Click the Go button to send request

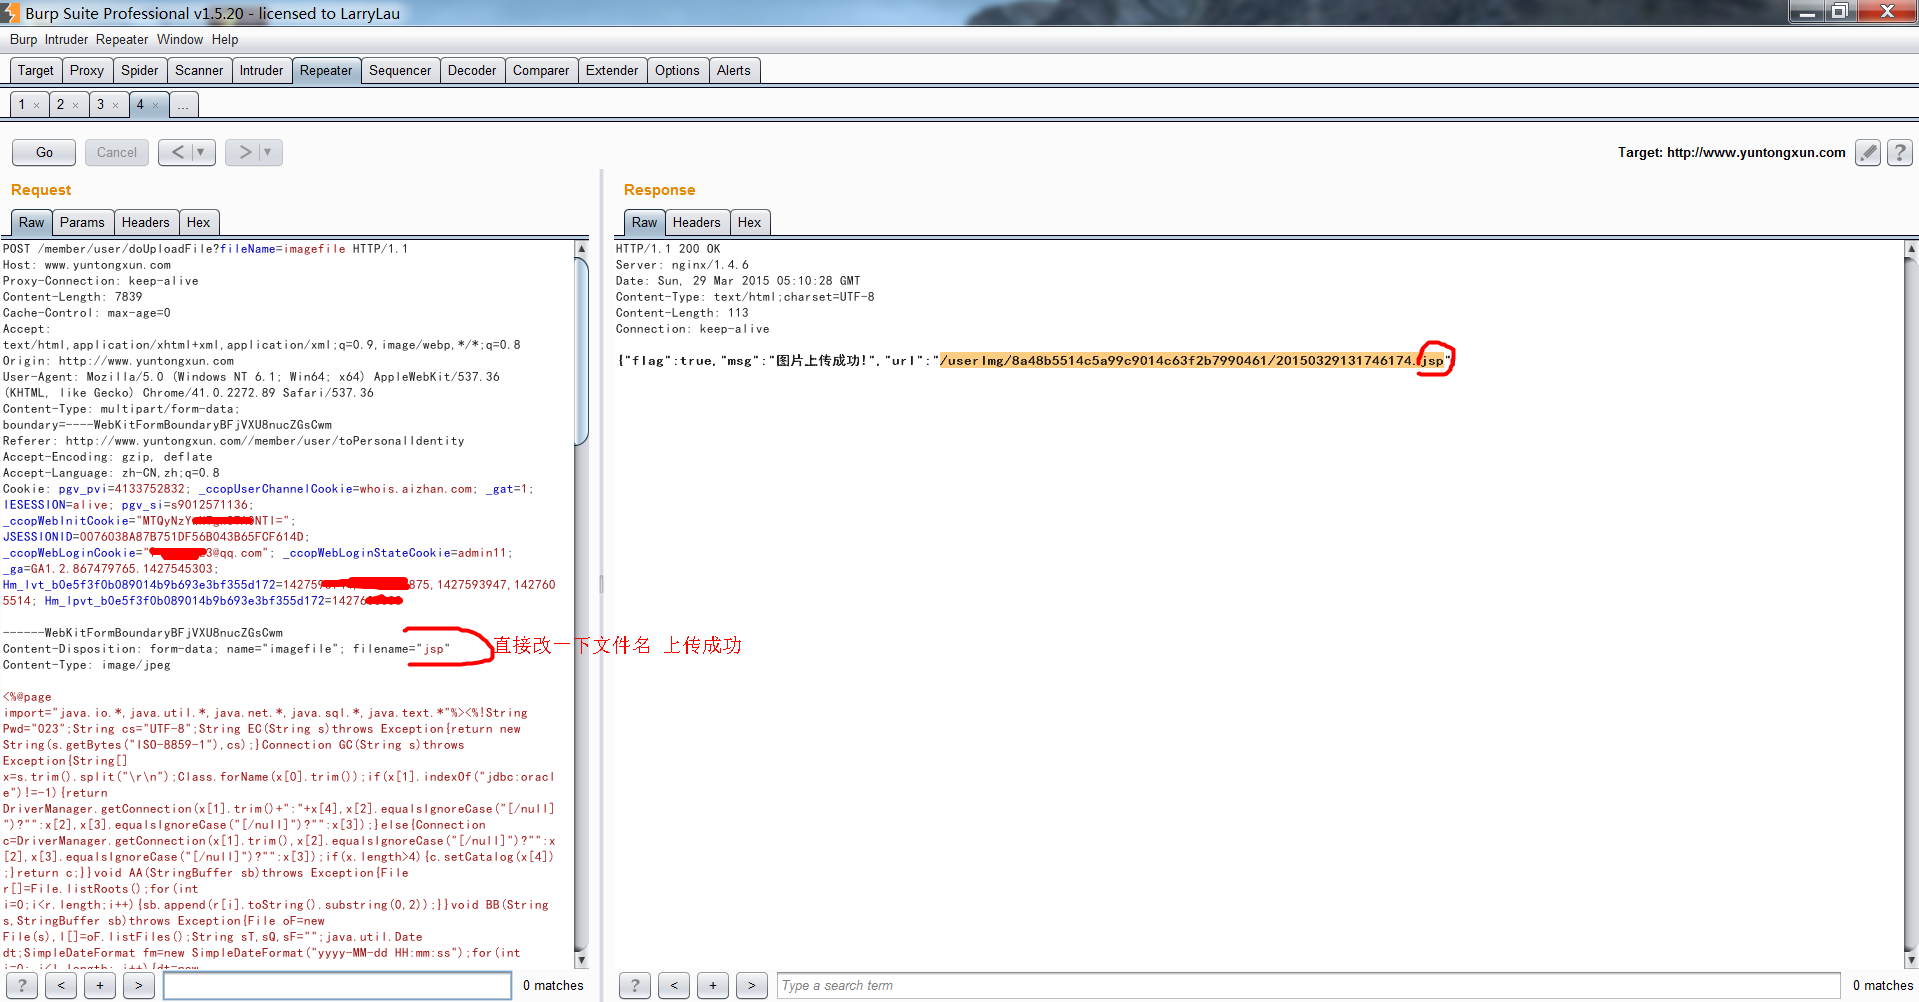pos(44,152)
